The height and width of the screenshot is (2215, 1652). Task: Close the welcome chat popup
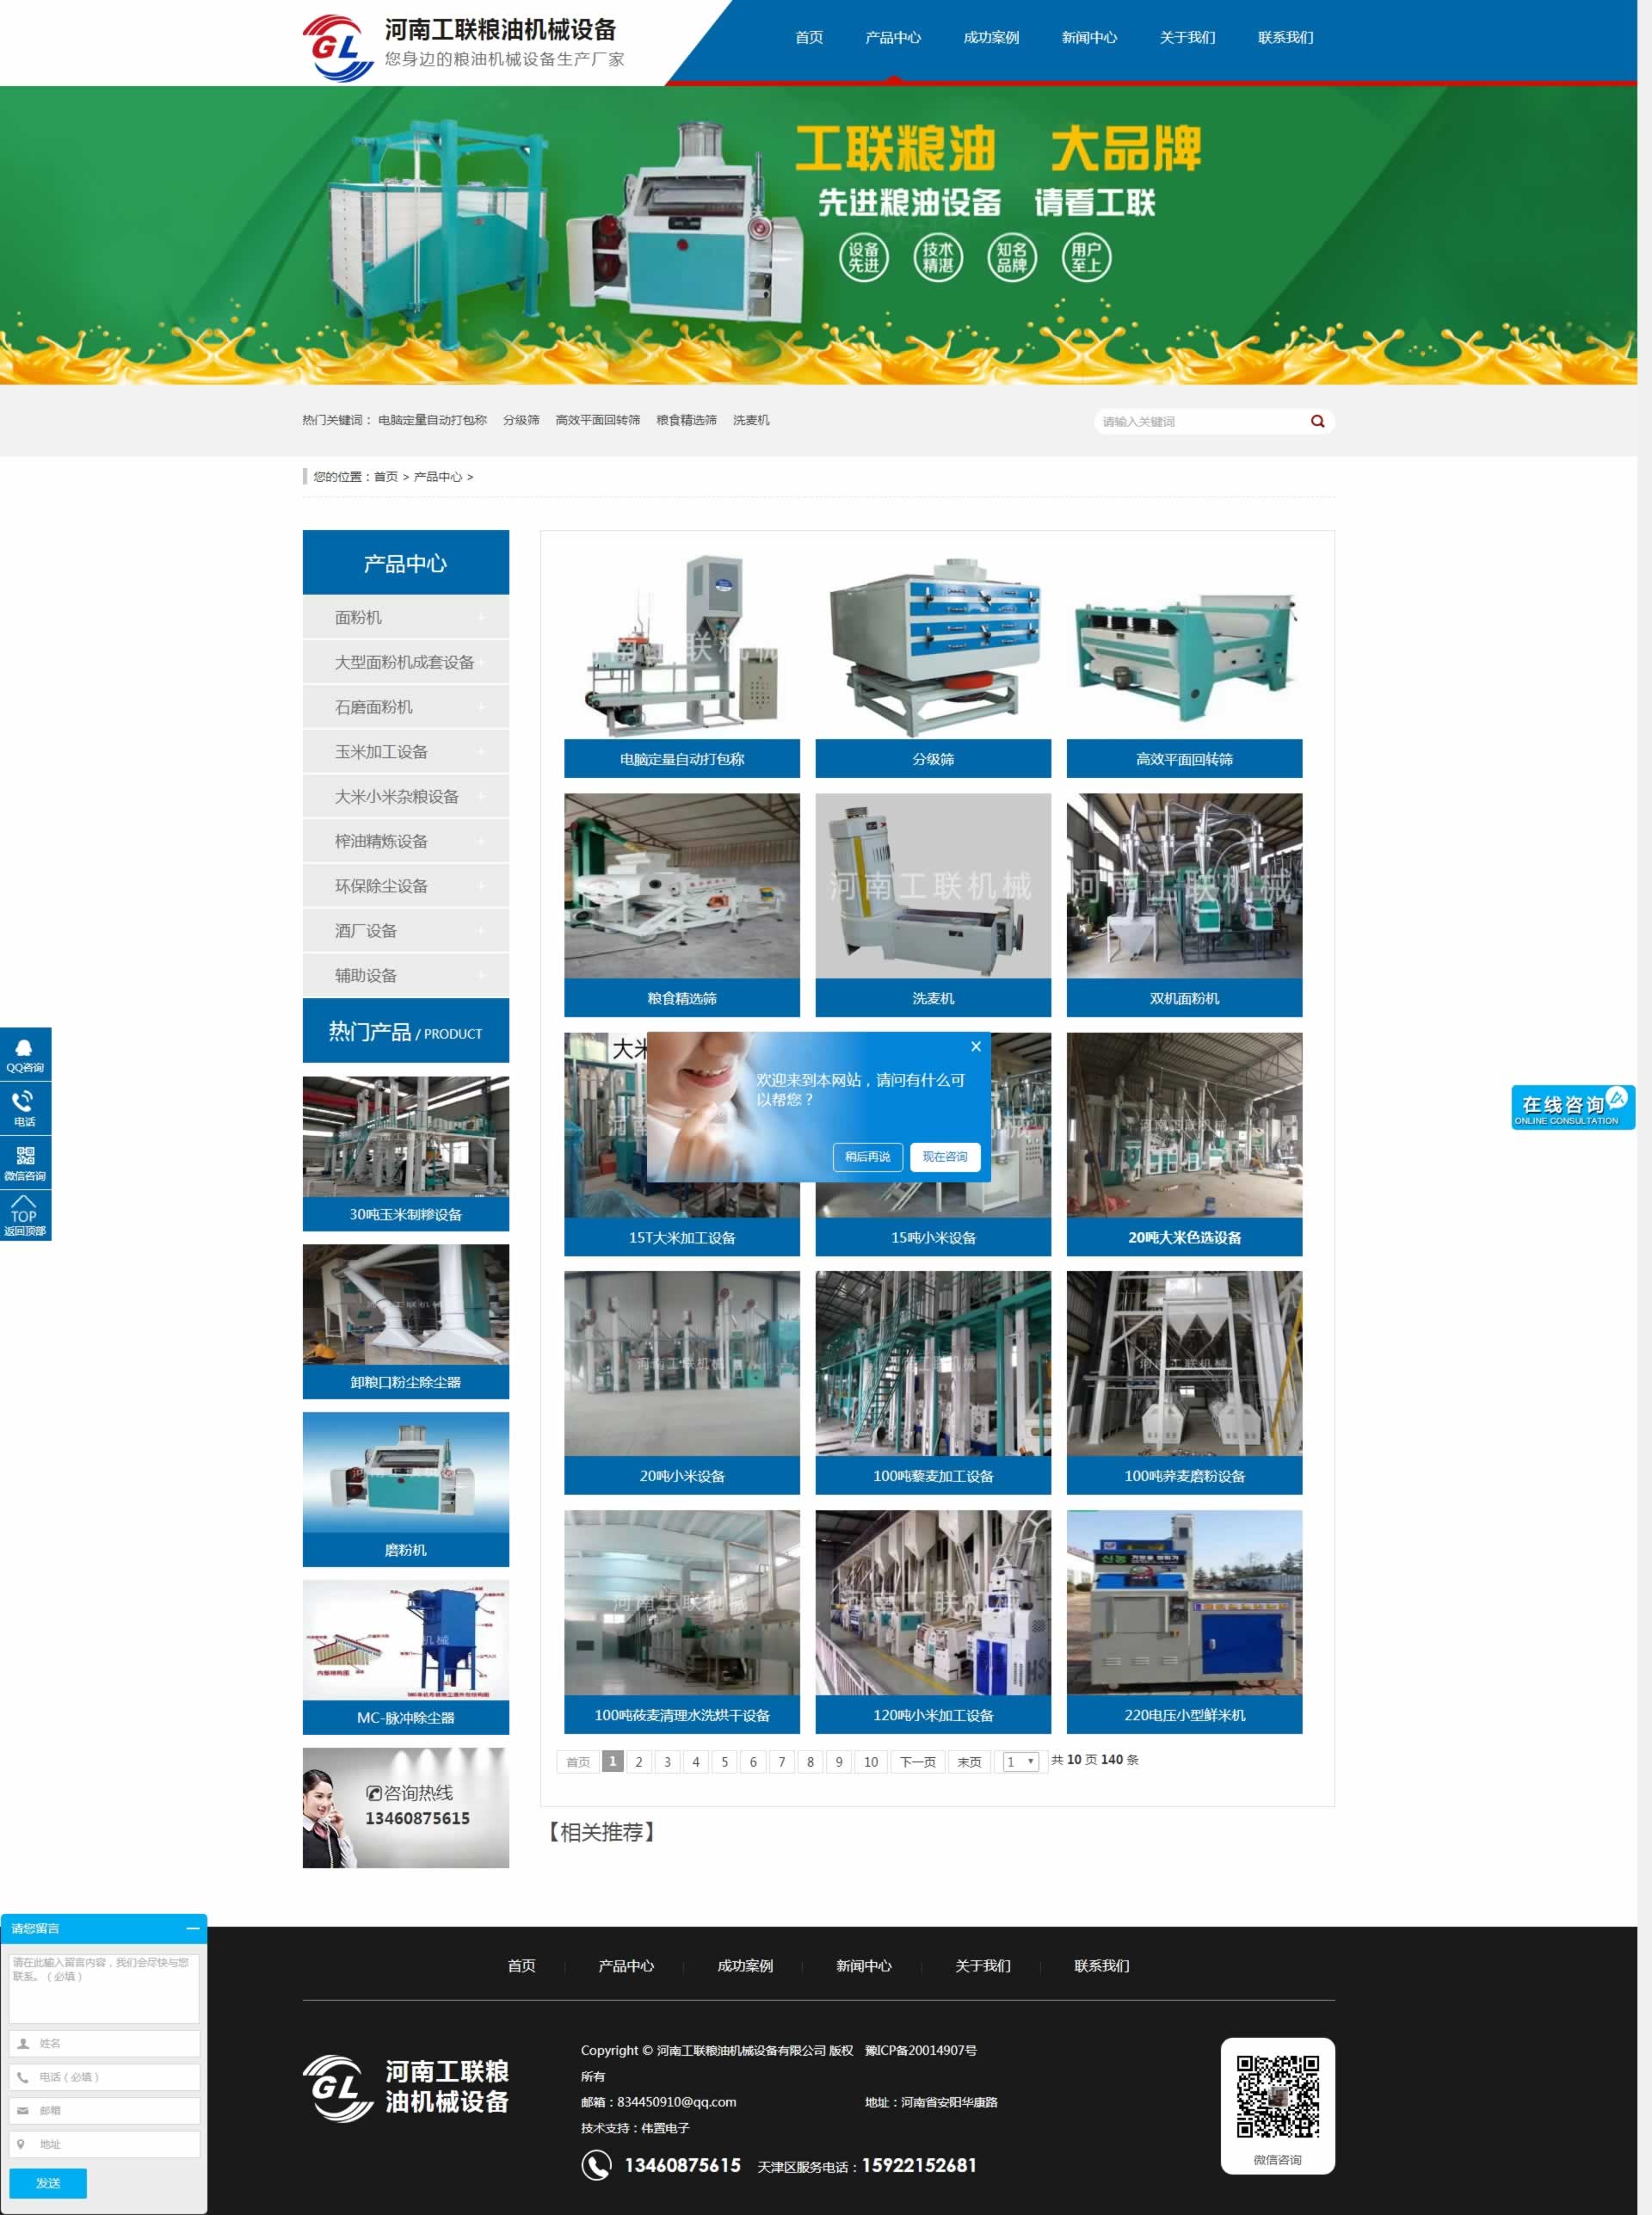(975, 1046)
